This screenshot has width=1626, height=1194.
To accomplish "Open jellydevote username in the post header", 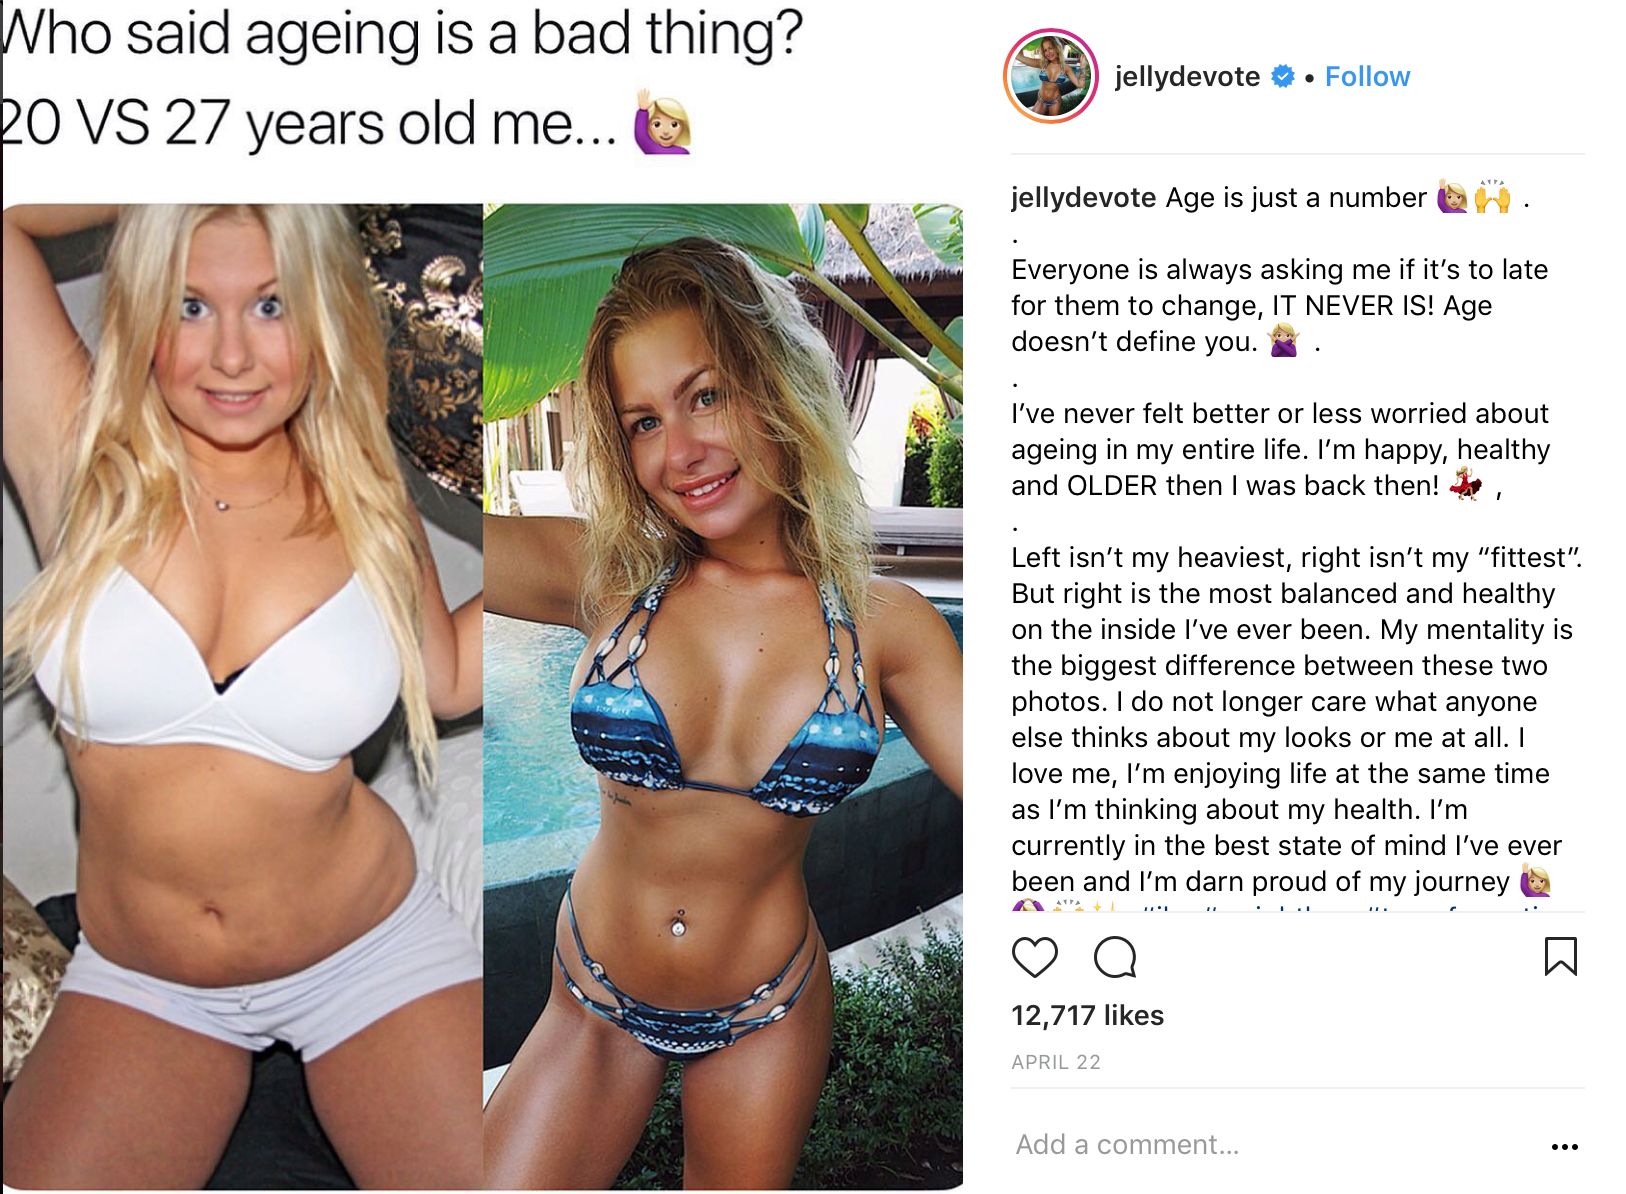I will coord(1187,77).
